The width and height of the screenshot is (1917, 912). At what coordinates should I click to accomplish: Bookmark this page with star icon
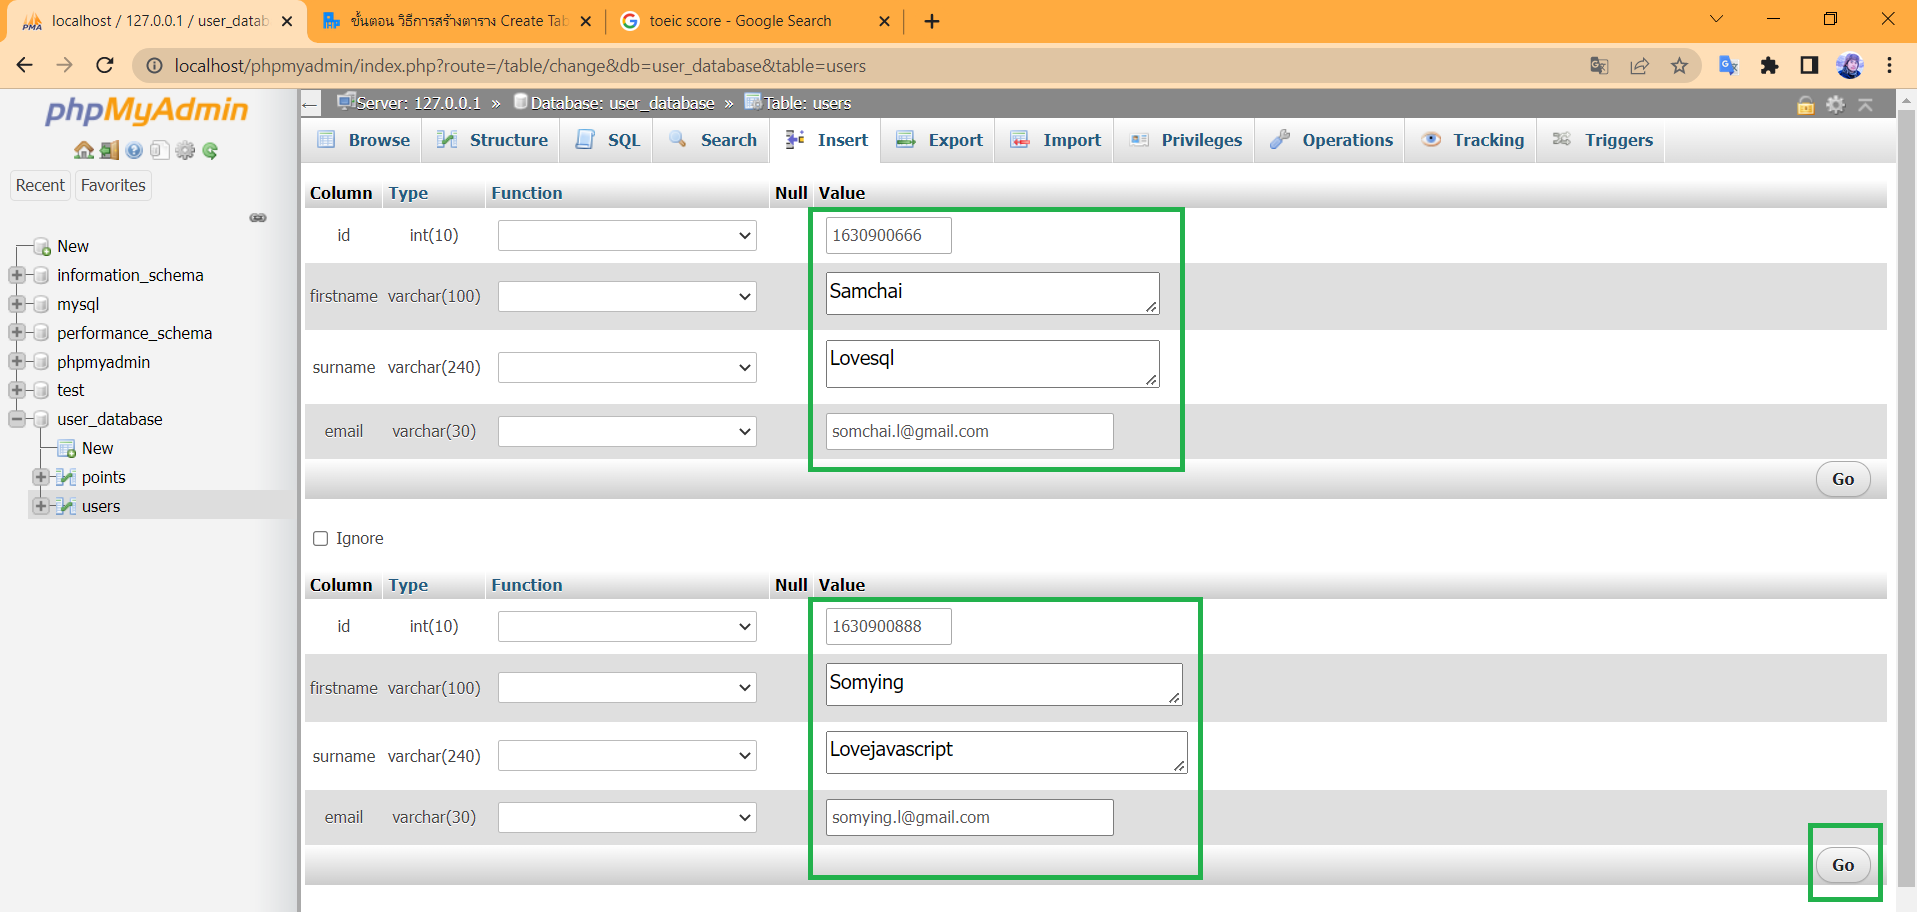coord(1679,66)
